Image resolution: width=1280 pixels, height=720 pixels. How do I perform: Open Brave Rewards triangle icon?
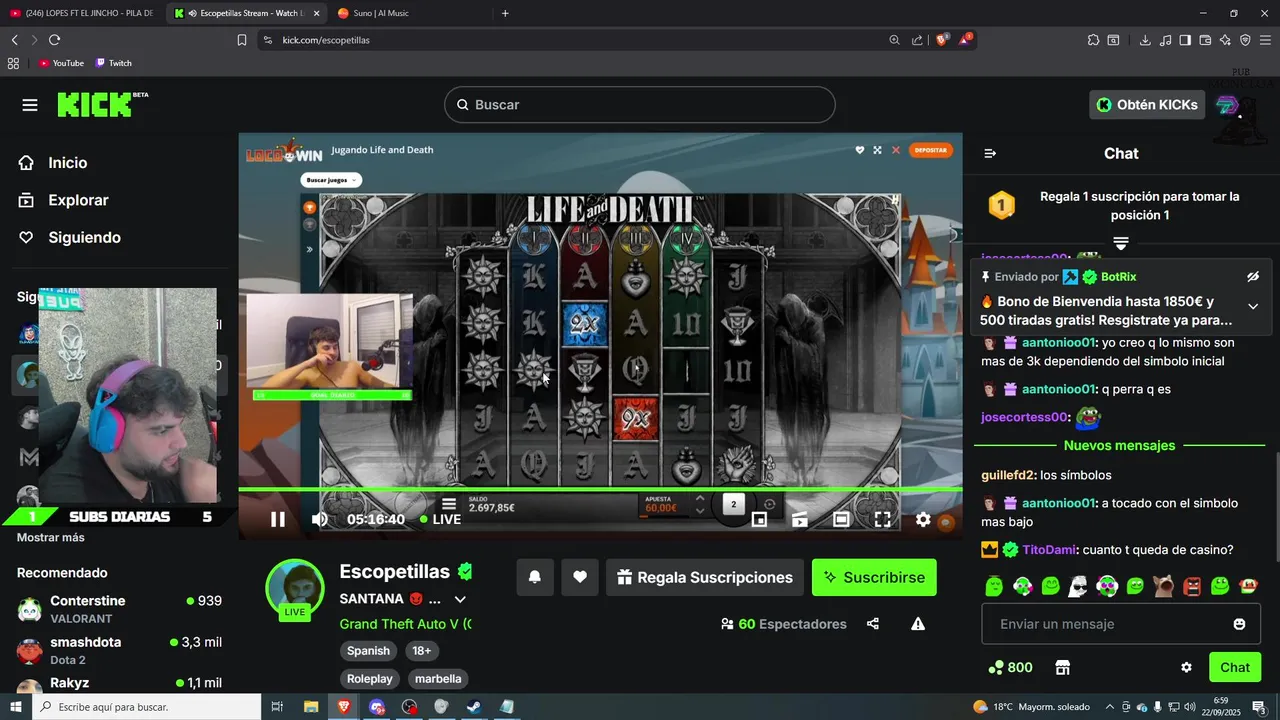click(x=966, y=40)
